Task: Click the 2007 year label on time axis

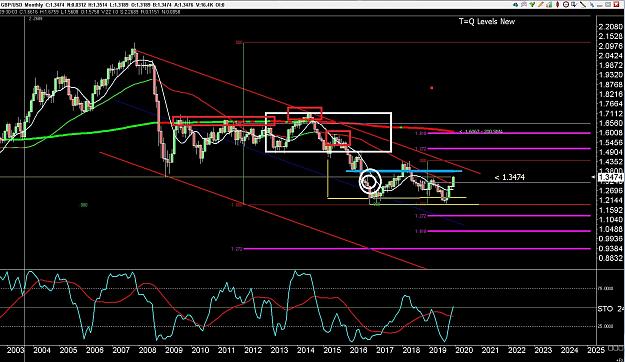Action: 121,350
